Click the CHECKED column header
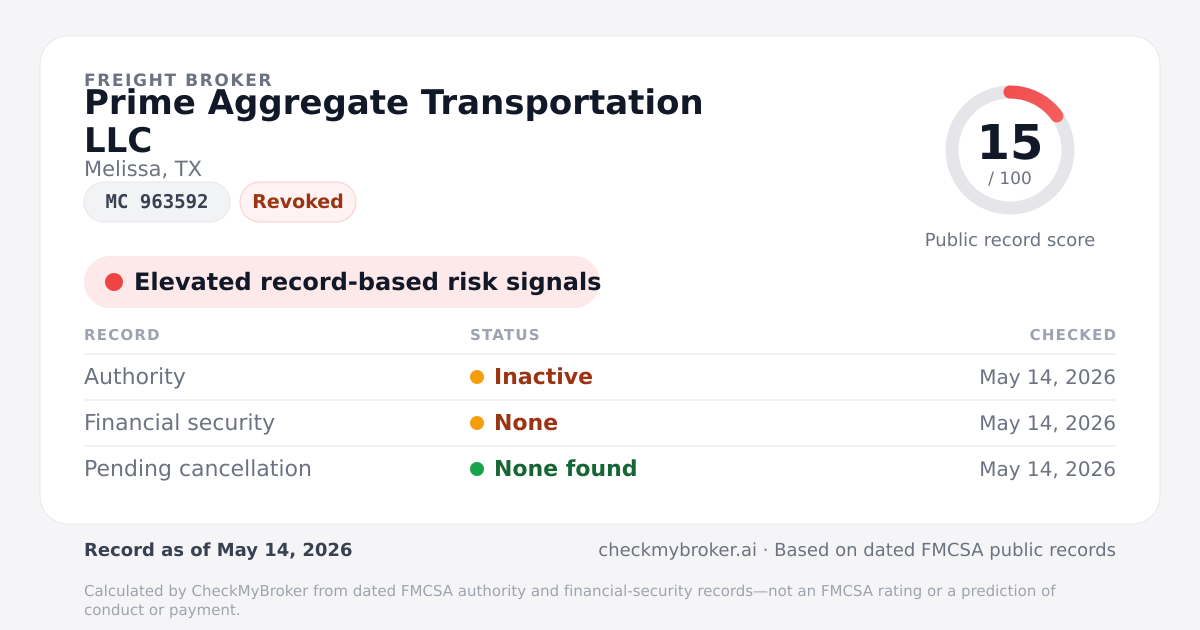The height and width of the screenshot is (630, 1200). 1073,335
